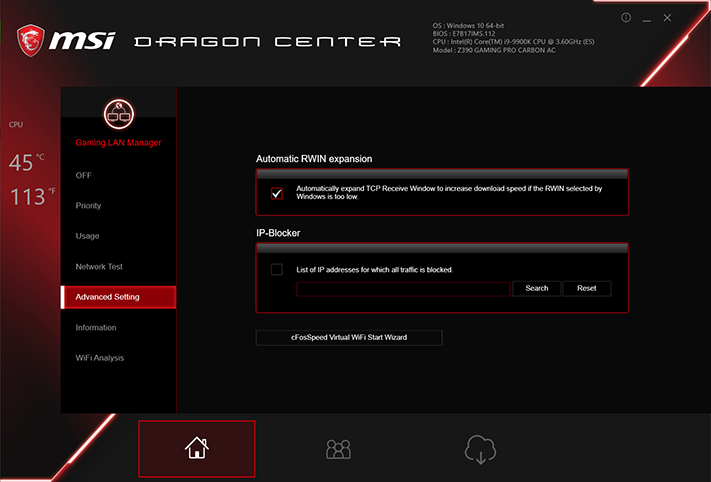
Task: Select the OFF mode in sidebar
Action: tap(83, 175)
